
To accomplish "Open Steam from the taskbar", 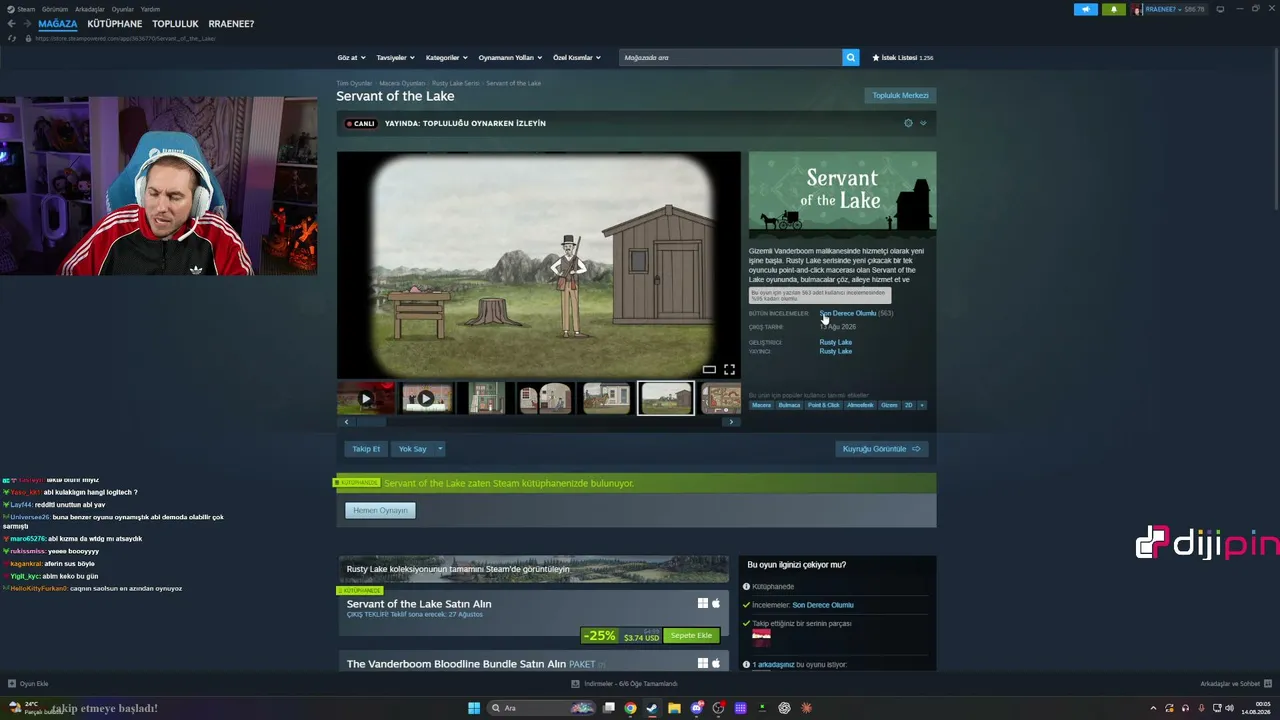I will click(652, 708).
